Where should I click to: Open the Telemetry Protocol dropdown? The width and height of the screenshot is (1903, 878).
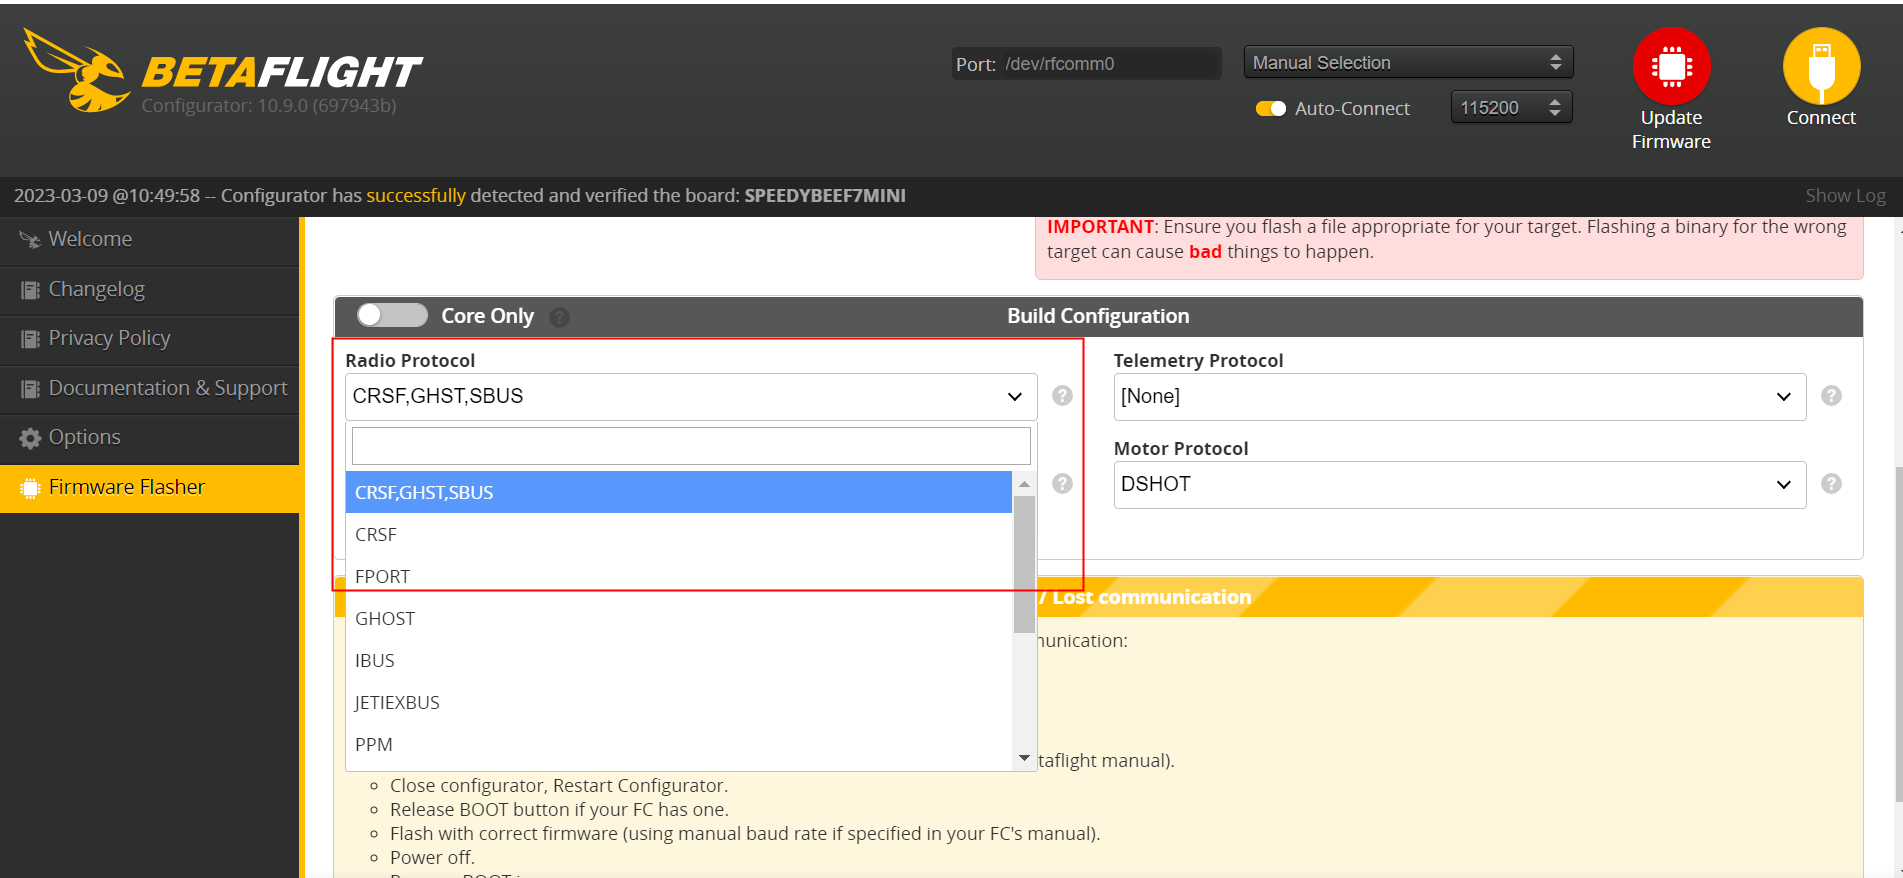[x=1460, y=396]
